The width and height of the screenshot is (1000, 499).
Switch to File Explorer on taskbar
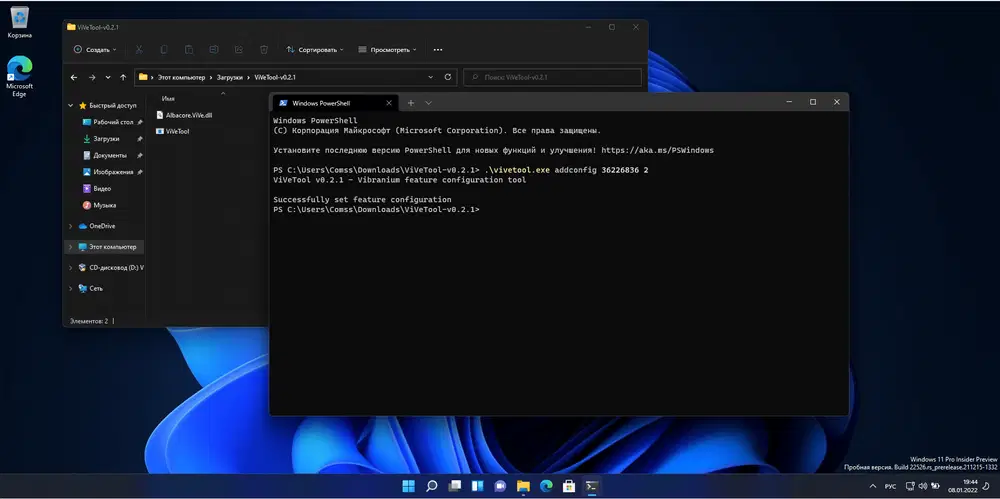tap(523, 486)
